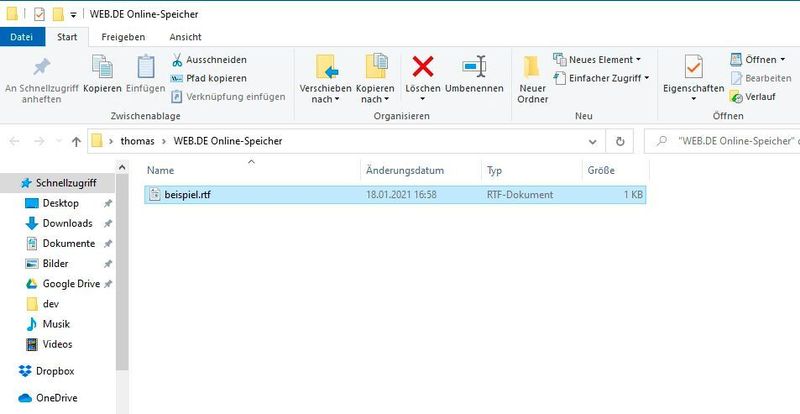Open quick access toolbar customize dropdown
Image resolution: width=800 pixels, height=414 pixels.
[x=73, y=15]
